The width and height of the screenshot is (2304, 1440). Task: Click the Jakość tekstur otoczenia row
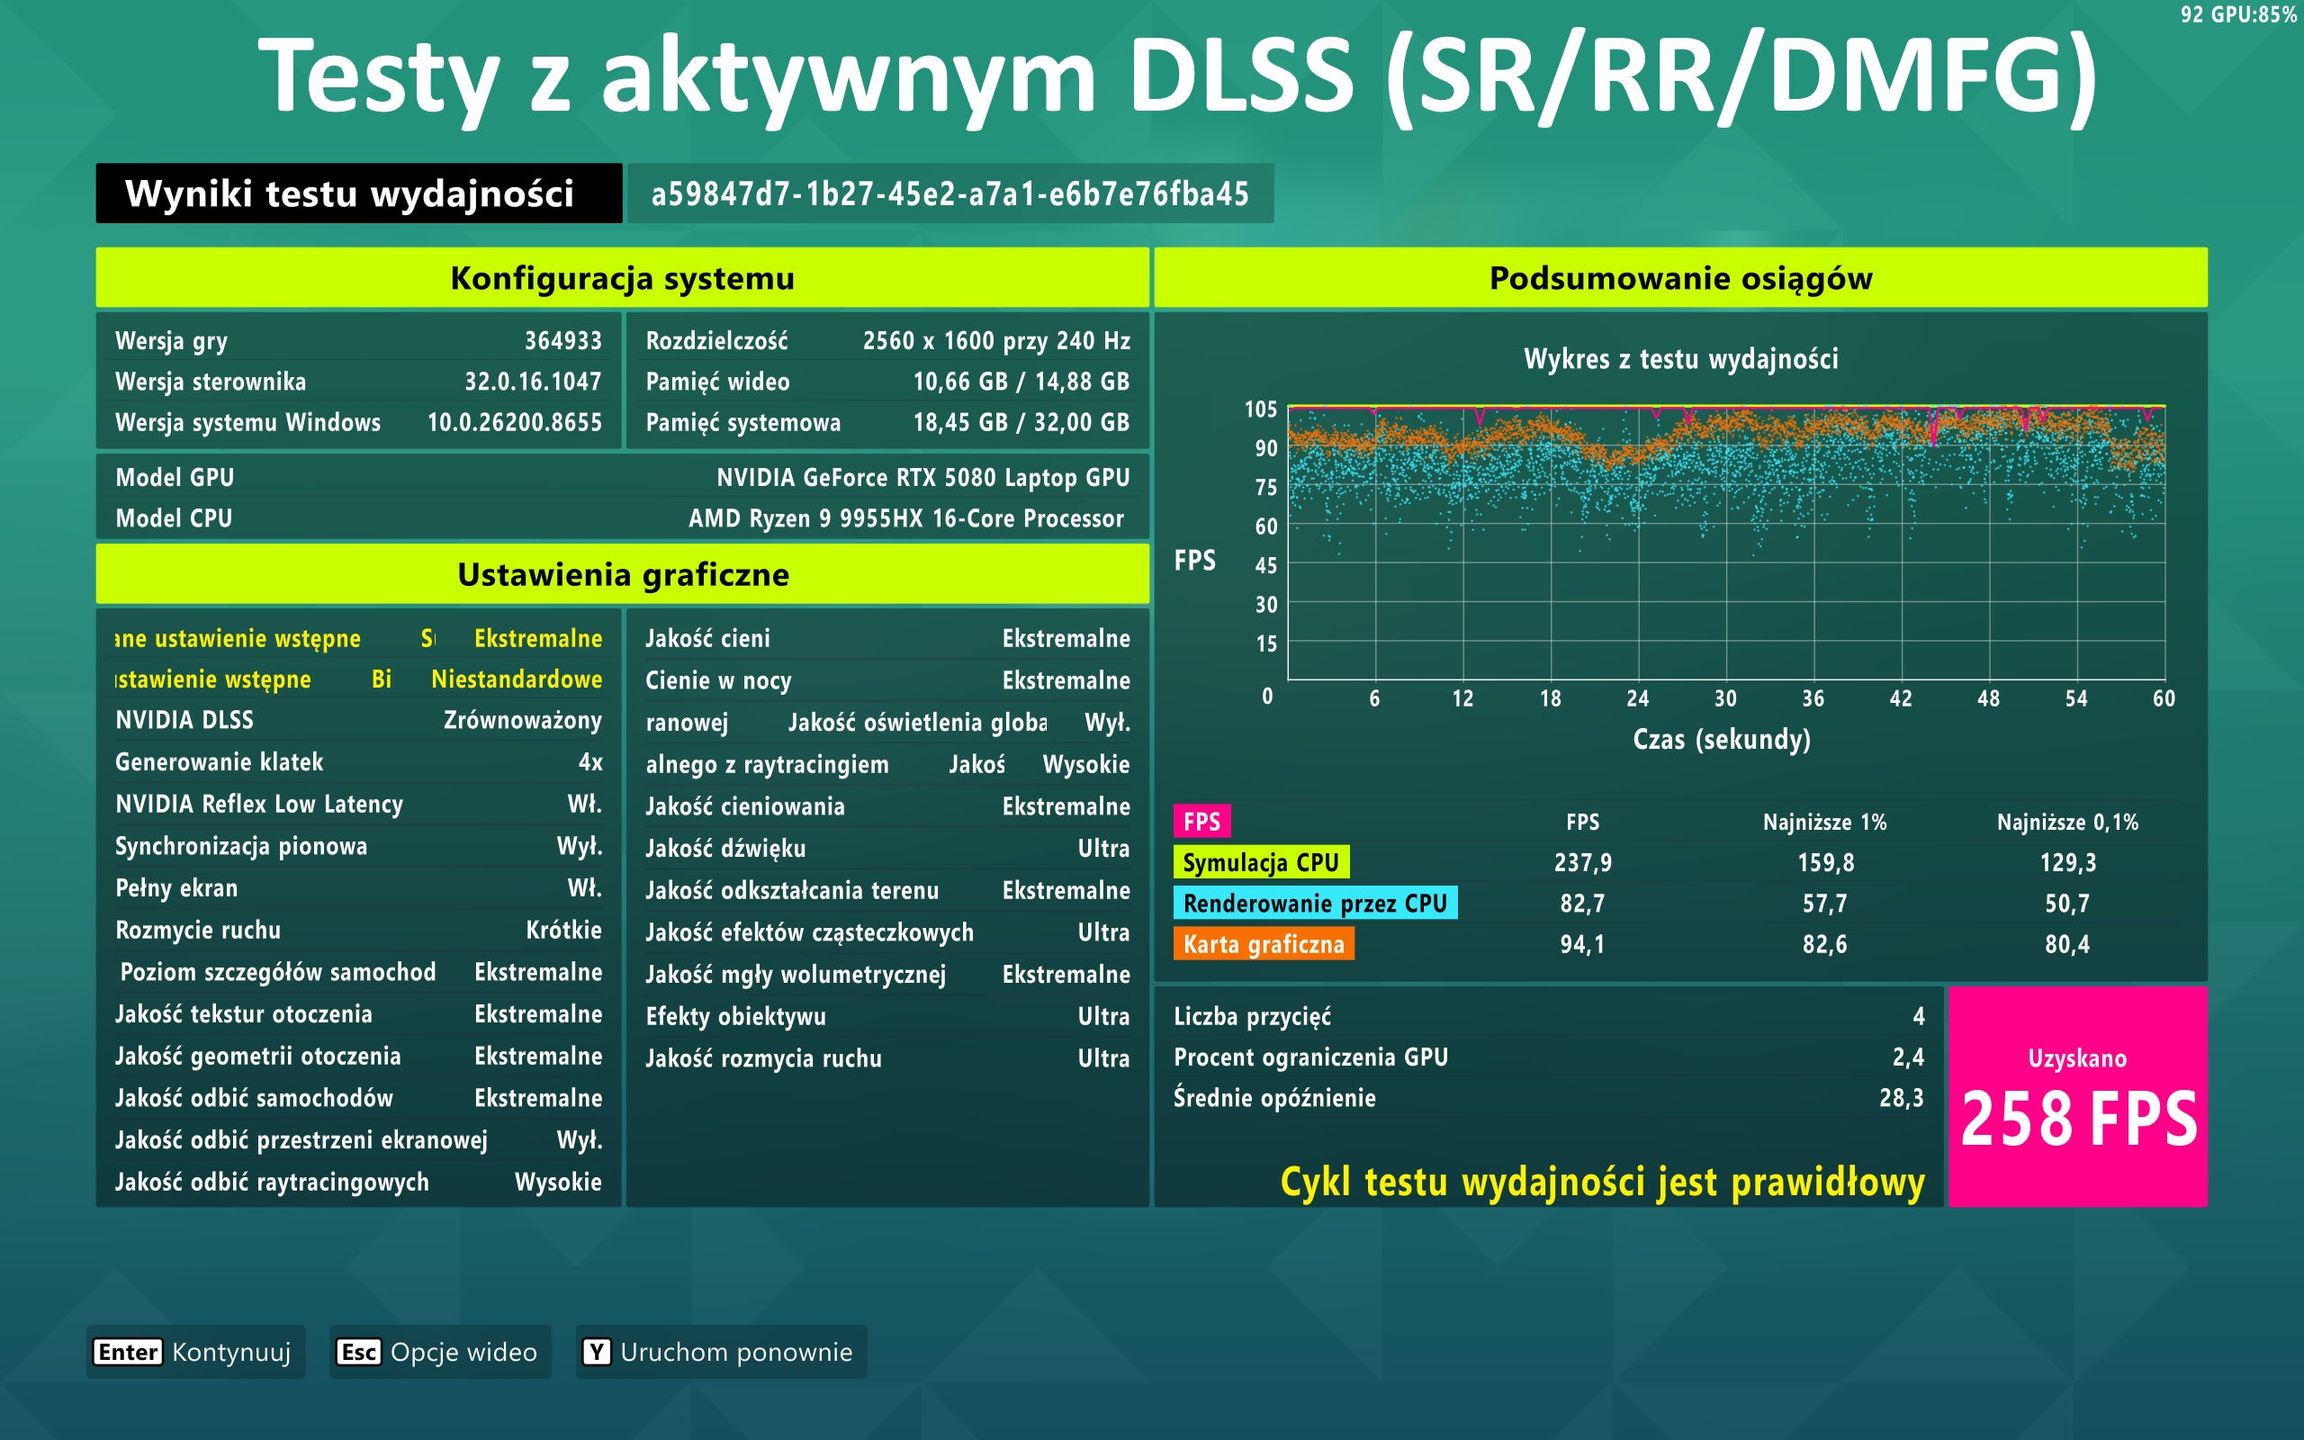pyautogui.click(x=359, y=1014)
